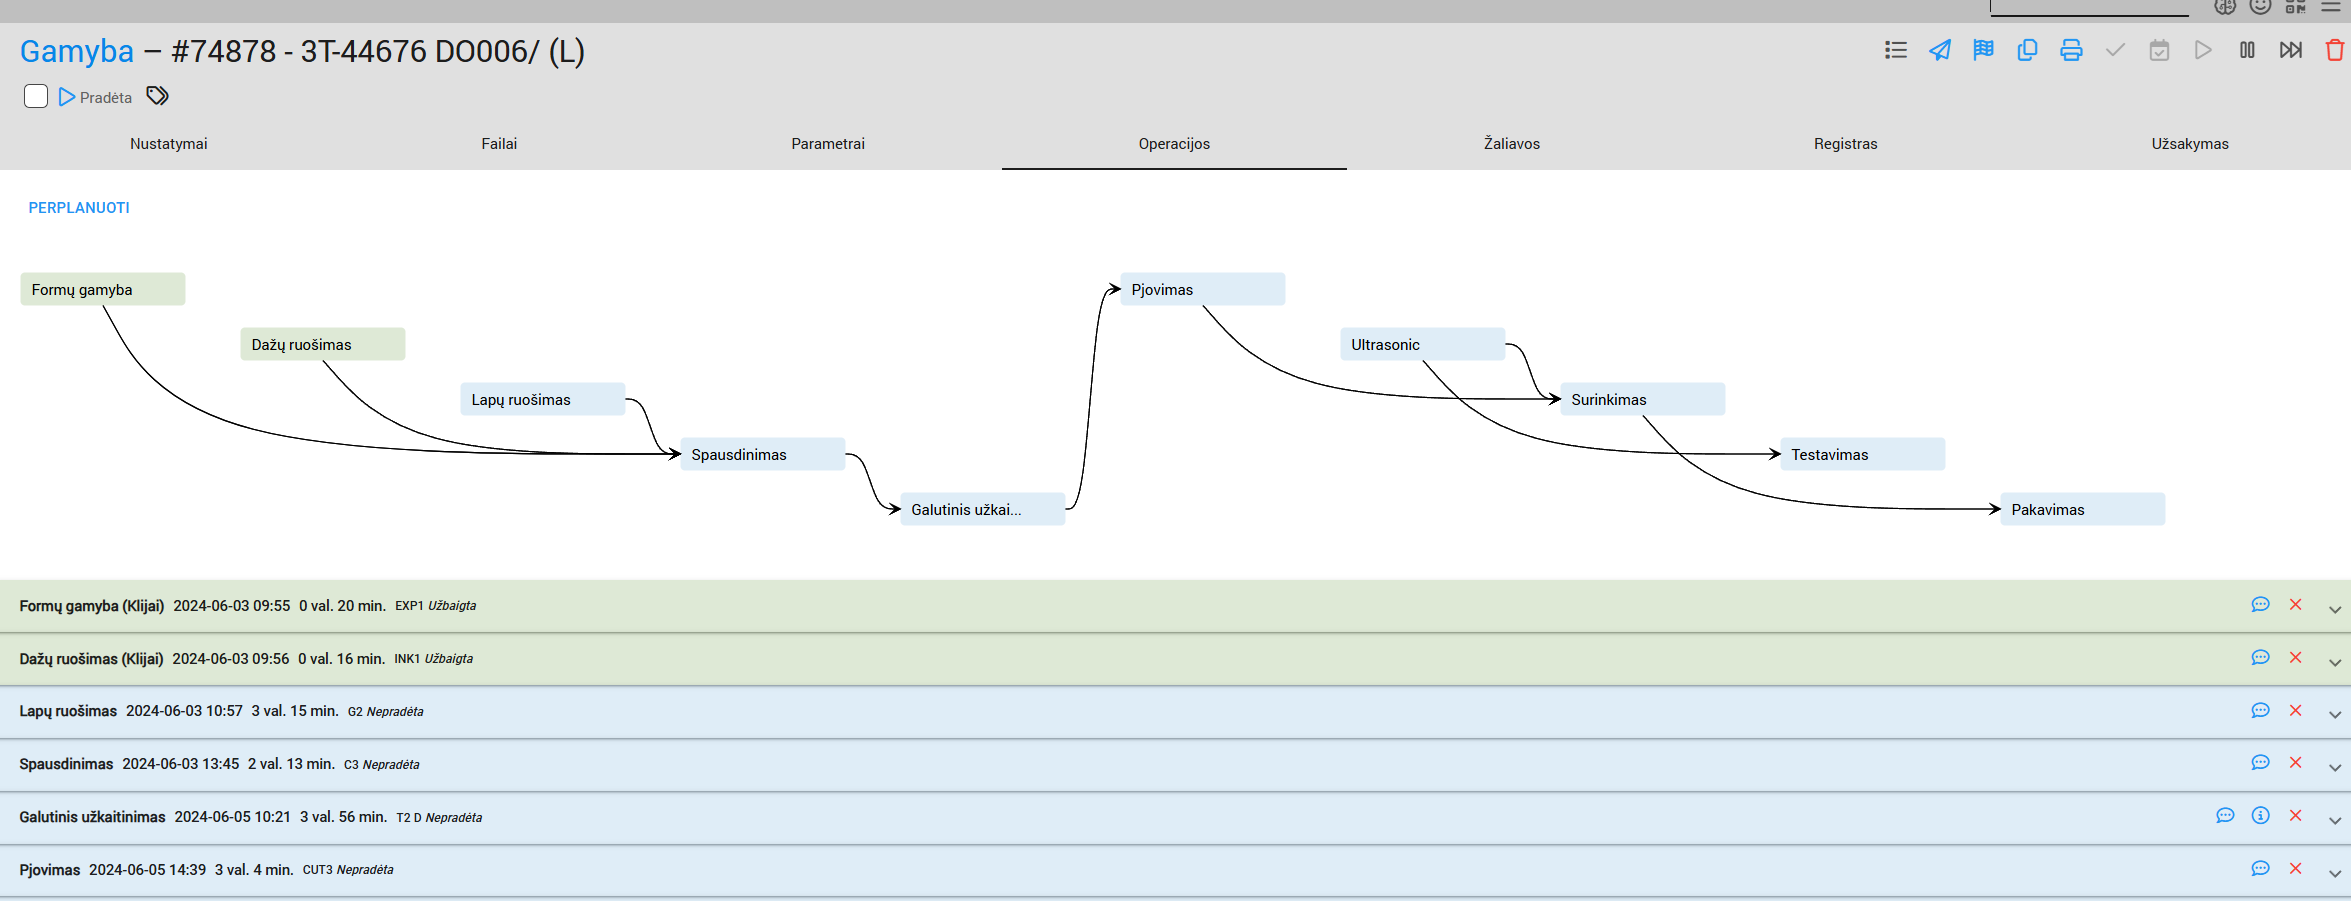Click info icon on Galutinis užkaitinimas row

pos(2260,816)
